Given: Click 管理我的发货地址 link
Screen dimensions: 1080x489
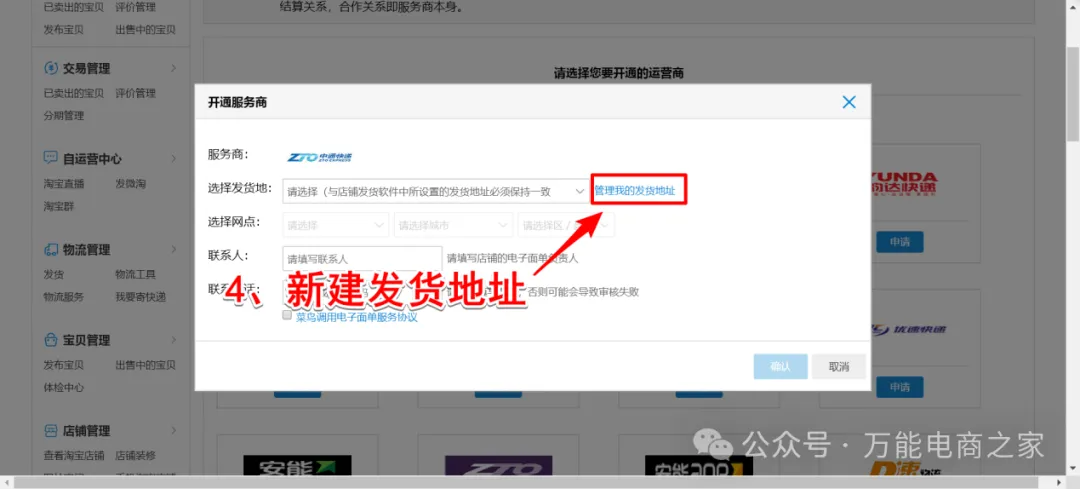Looking at the screenshot, I should pos(635,190).
